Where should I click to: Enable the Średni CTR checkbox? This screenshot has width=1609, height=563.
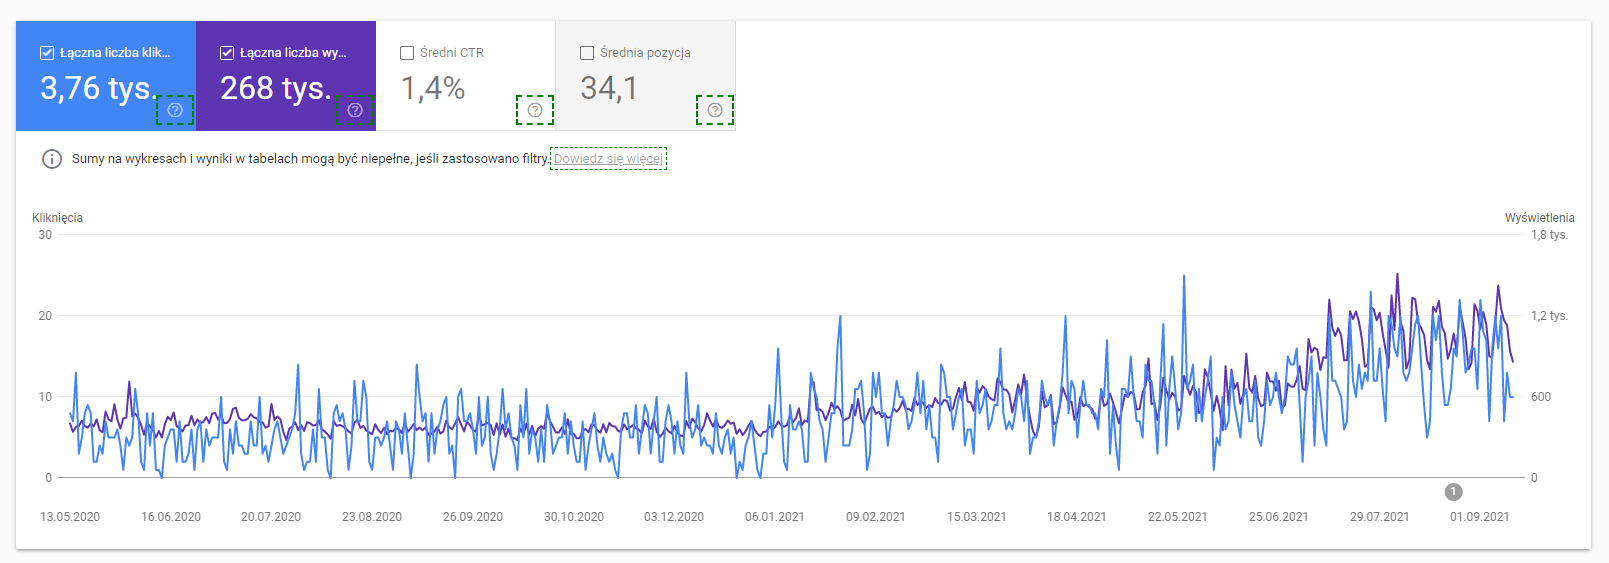[407, 53]
